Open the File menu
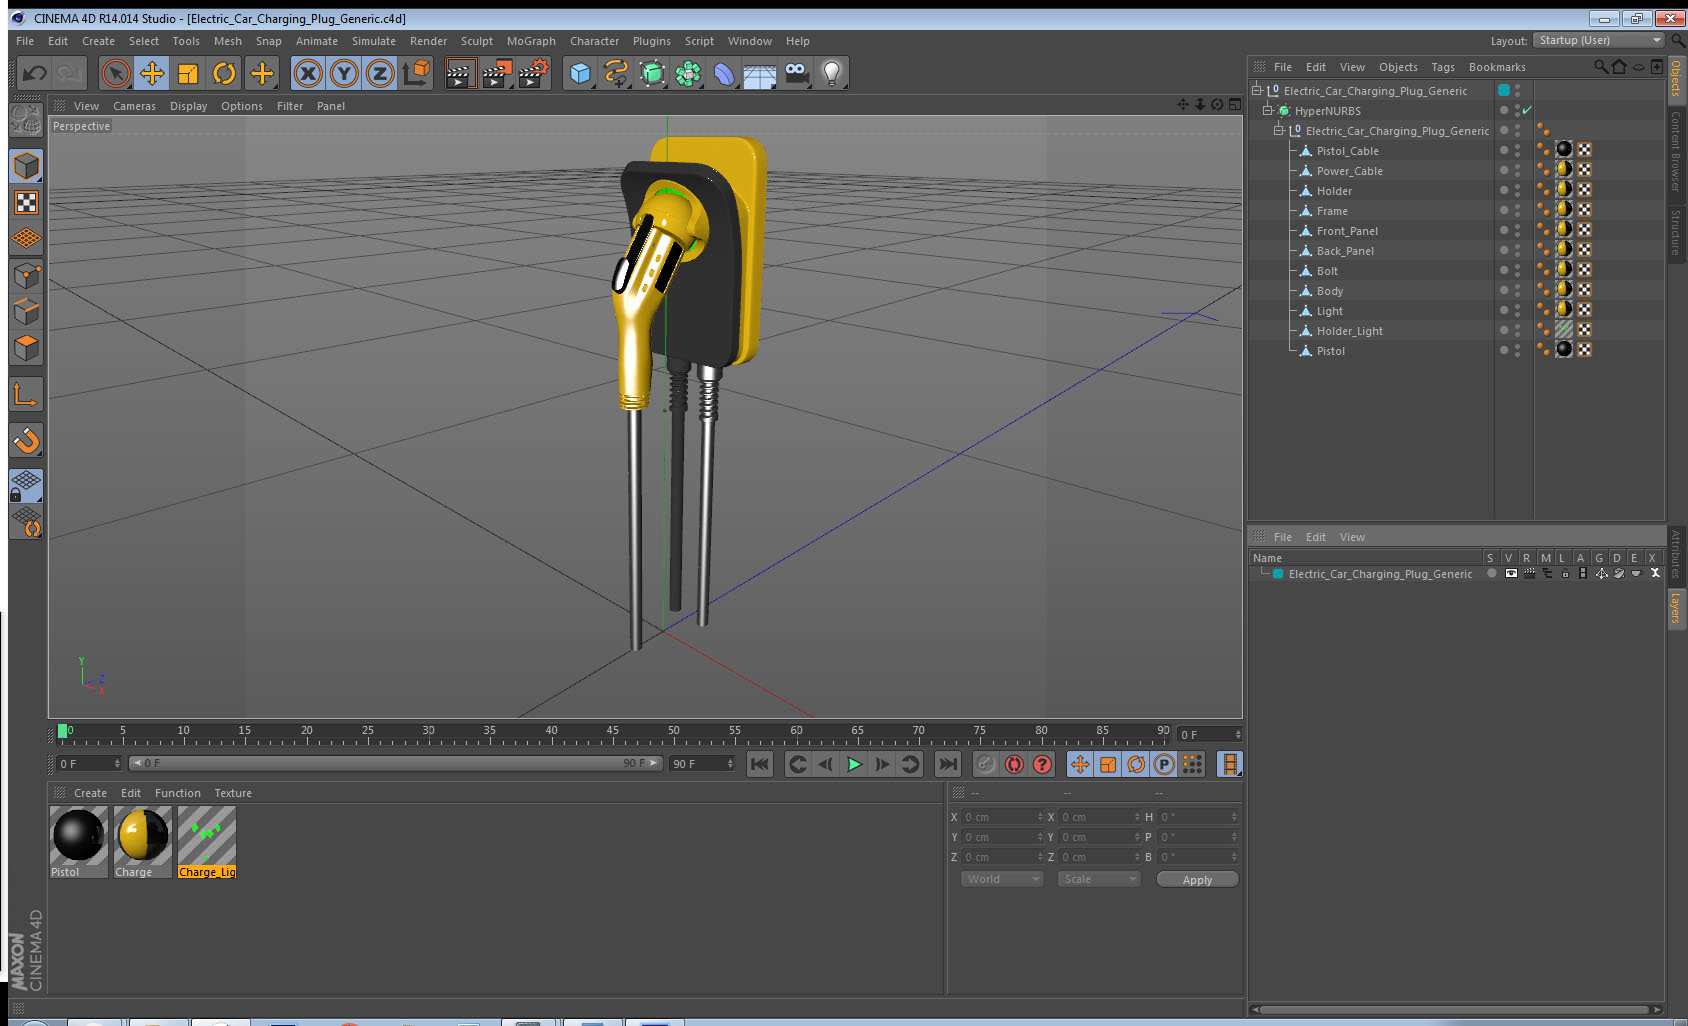Screen dimensions: 1688x1026 [x=25, y=41]
